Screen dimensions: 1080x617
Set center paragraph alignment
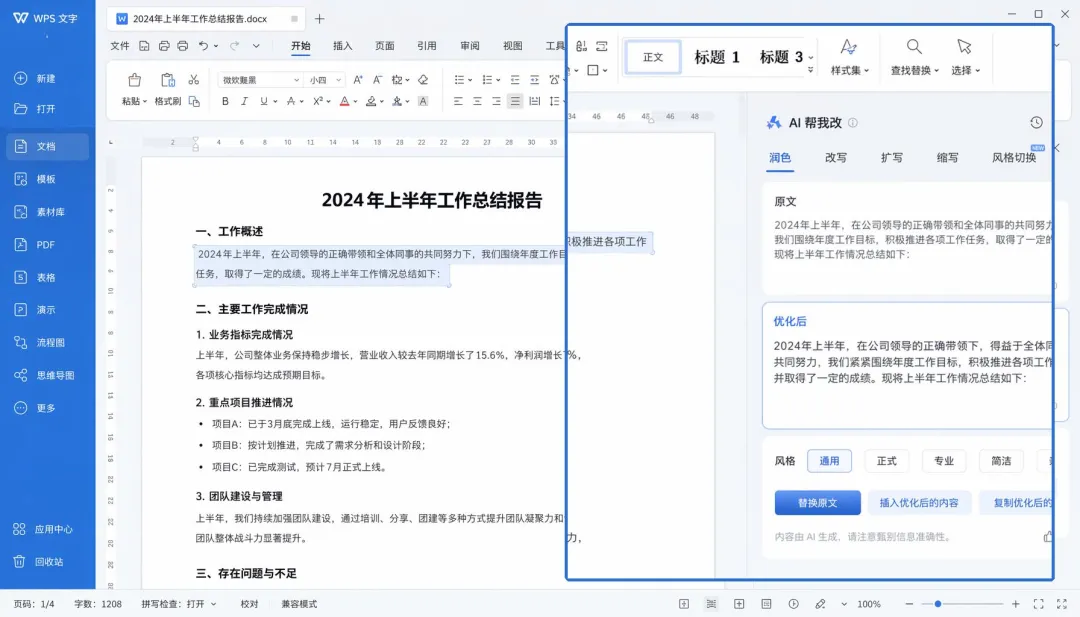click(x=477, y=101)
